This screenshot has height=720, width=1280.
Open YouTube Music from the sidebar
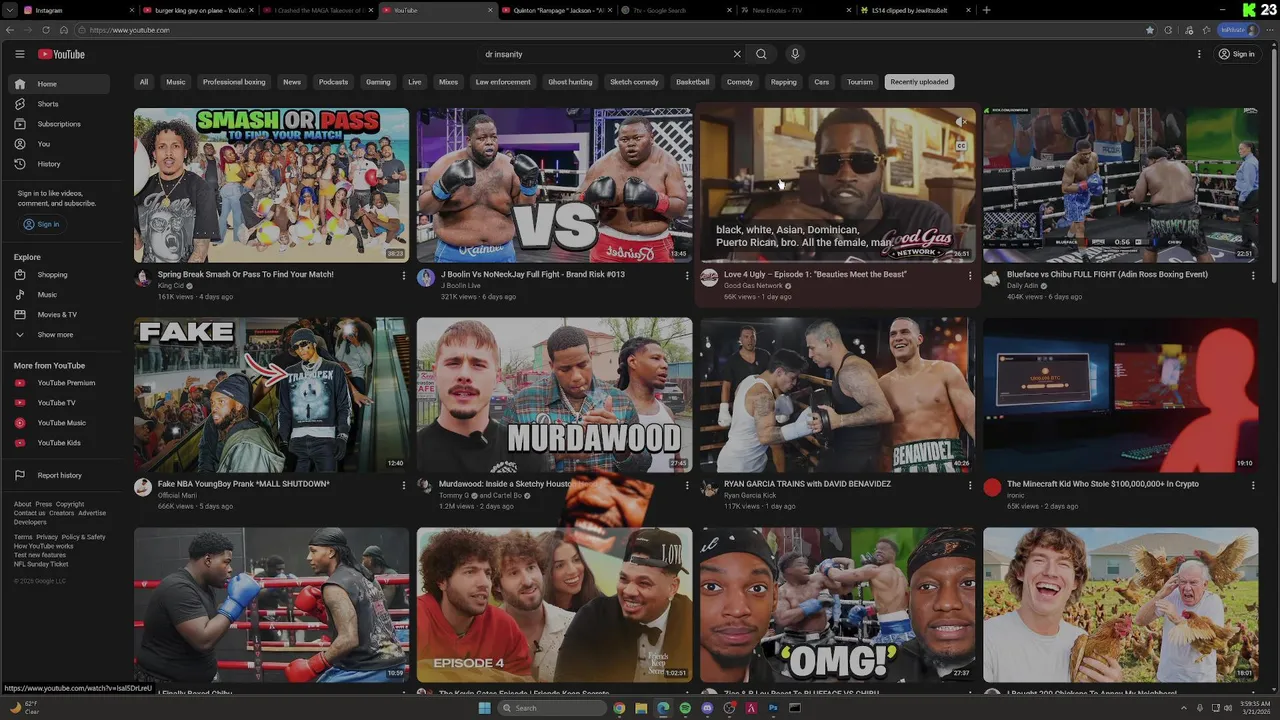pyautogui.click(x=60, y=423)
